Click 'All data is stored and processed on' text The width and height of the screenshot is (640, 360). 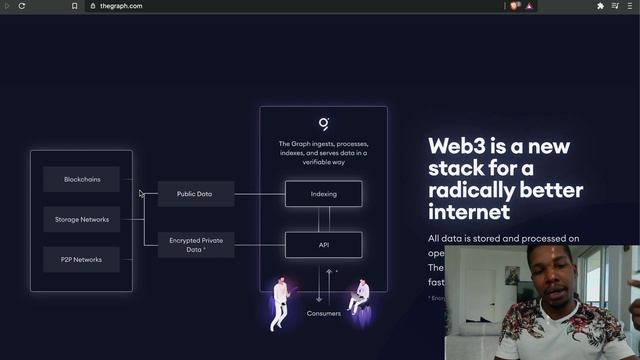point(504,238)
